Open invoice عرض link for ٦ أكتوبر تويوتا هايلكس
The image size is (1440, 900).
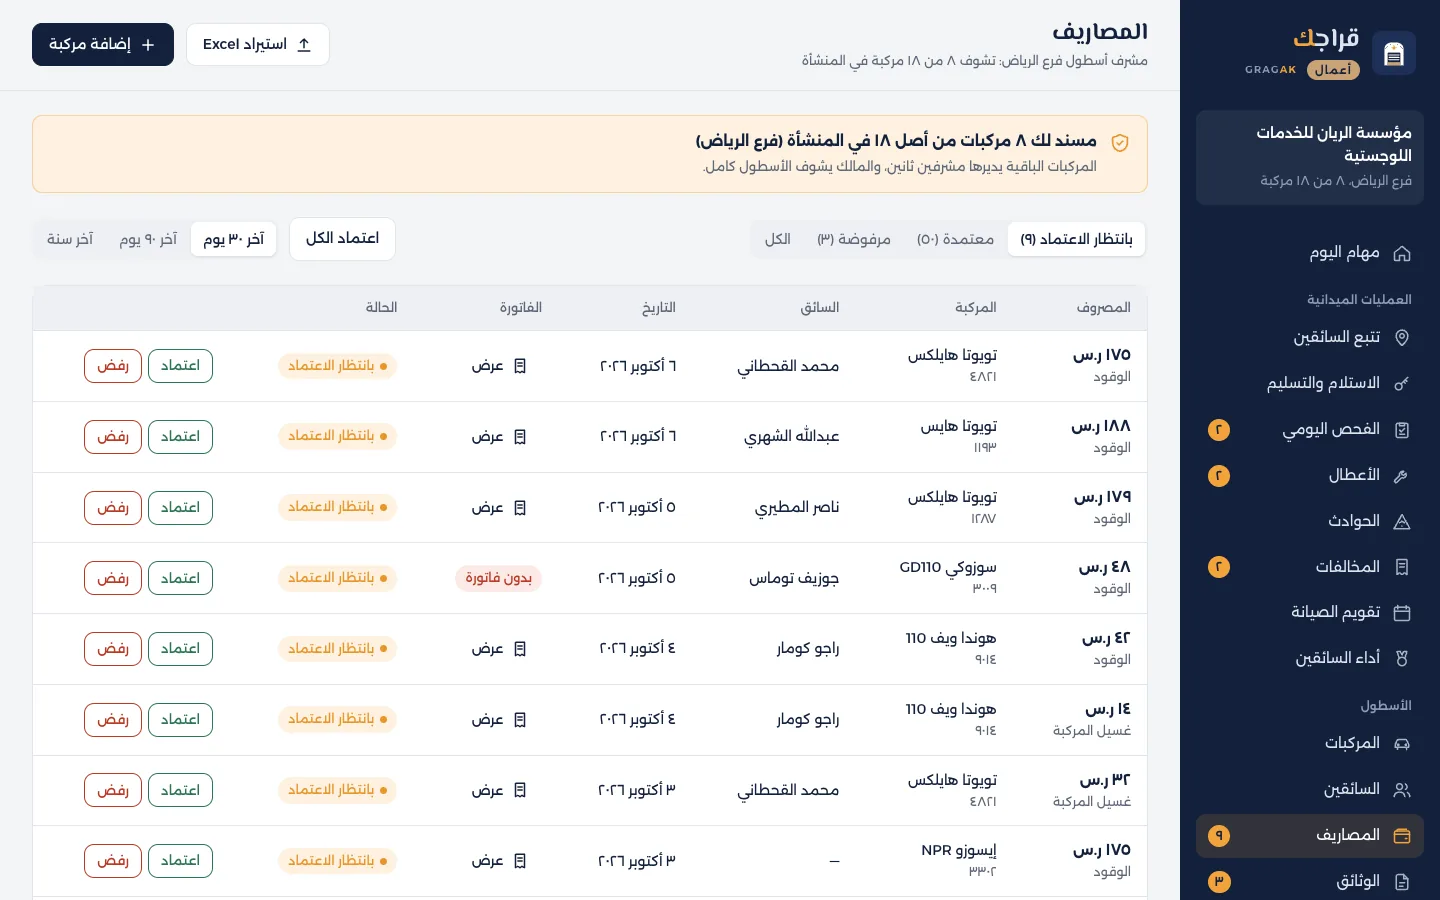499,366
